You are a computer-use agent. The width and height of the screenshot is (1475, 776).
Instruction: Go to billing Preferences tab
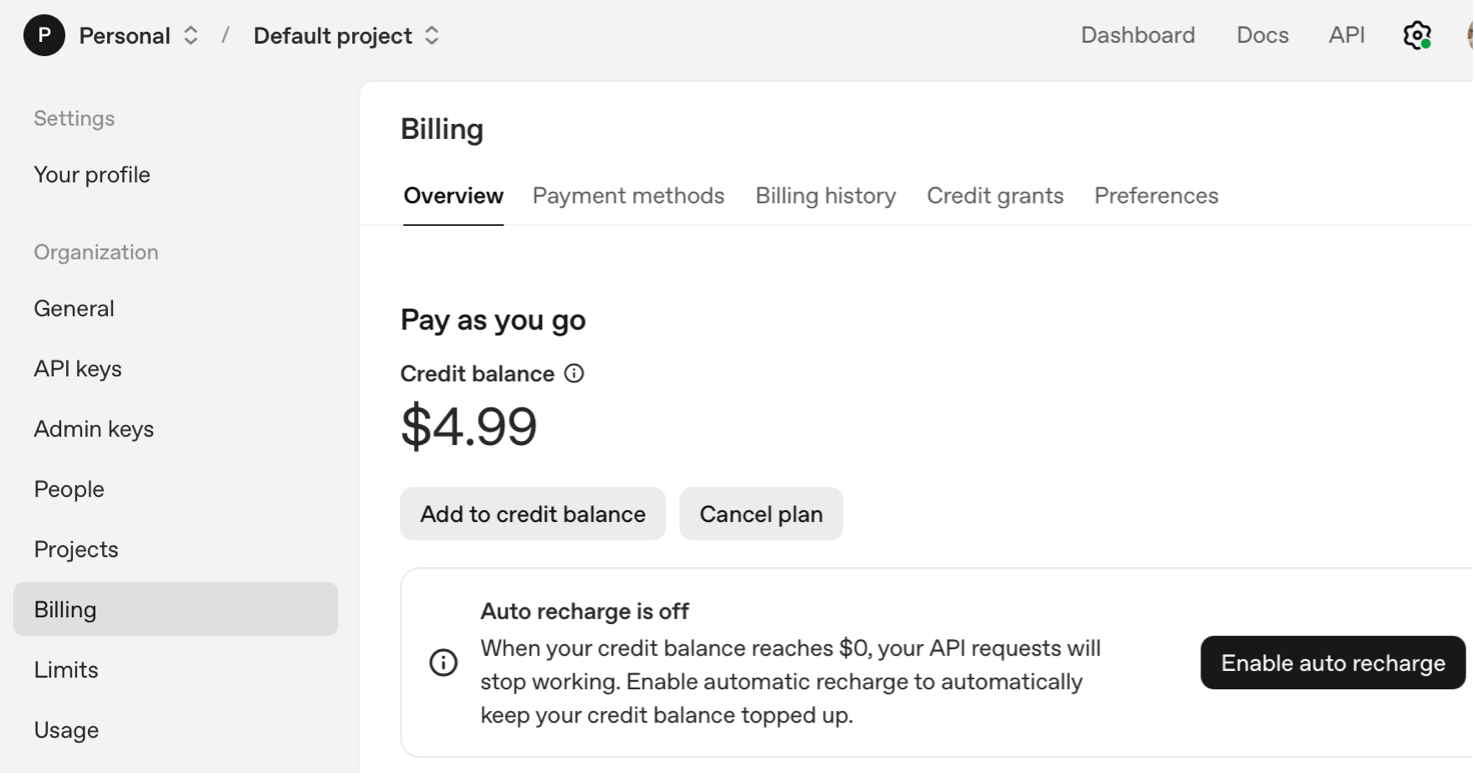tap(1156, 196)
